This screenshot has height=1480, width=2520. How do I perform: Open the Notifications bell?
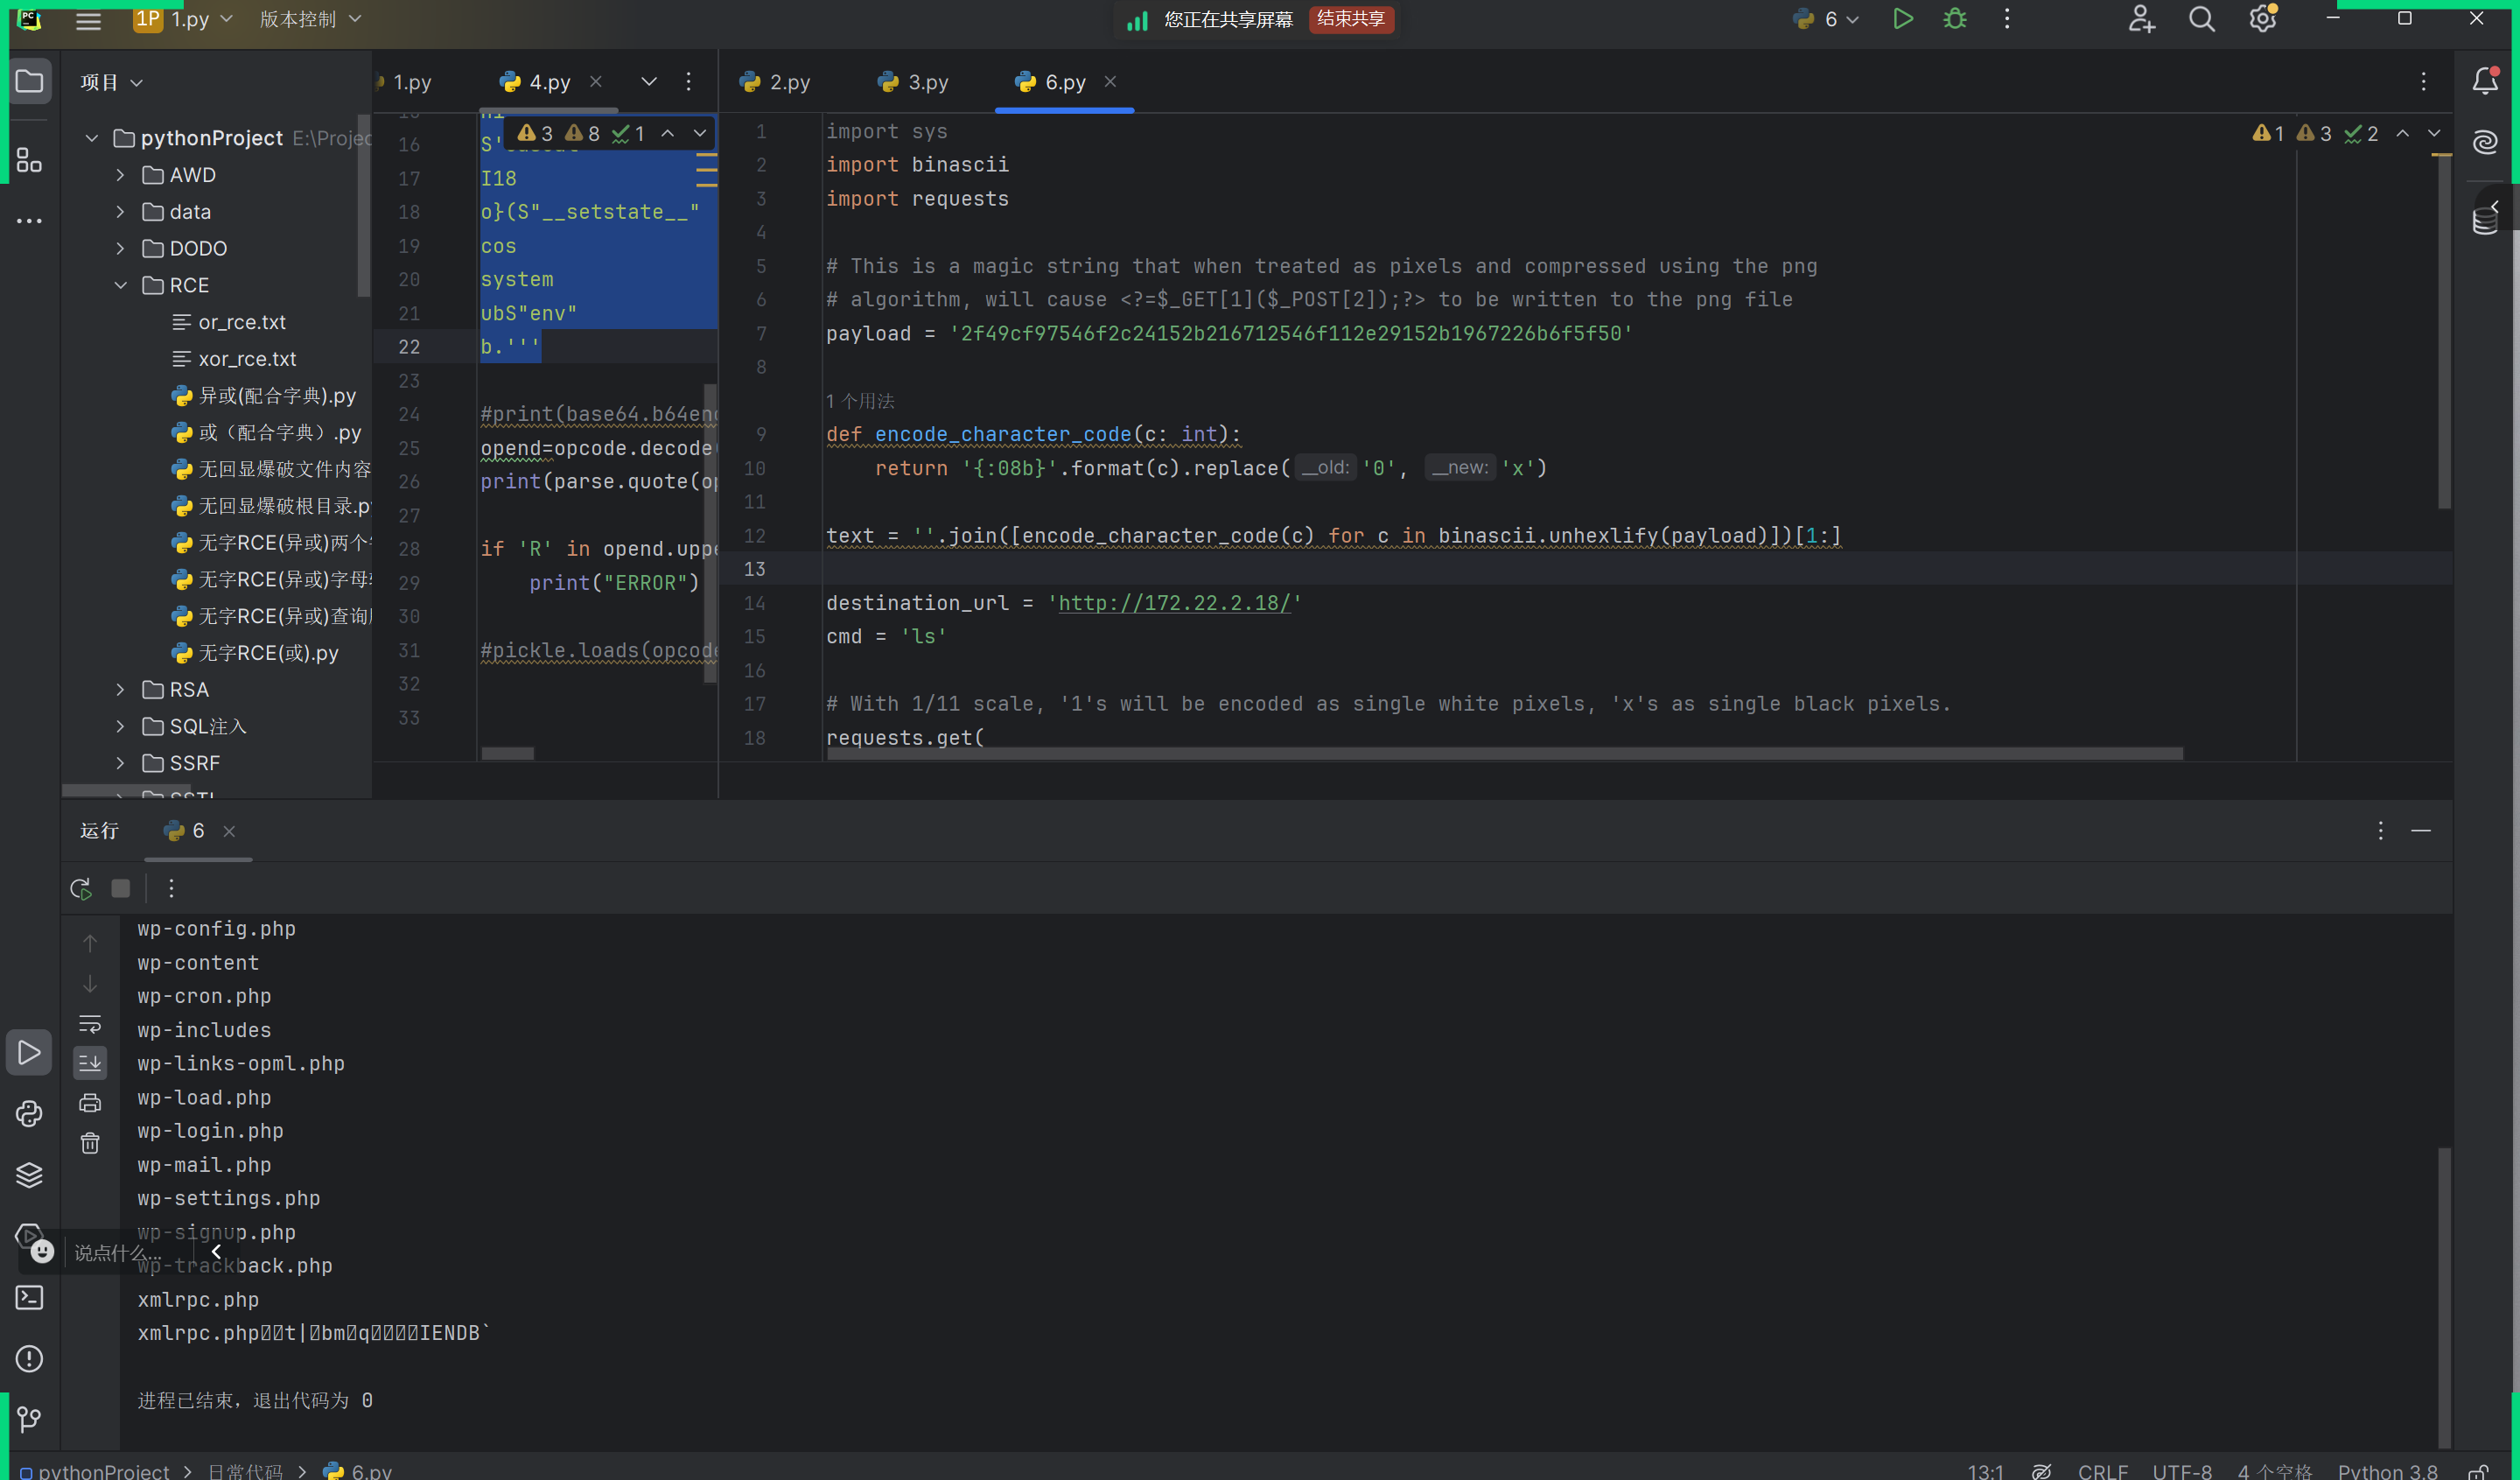[2485, 81]
